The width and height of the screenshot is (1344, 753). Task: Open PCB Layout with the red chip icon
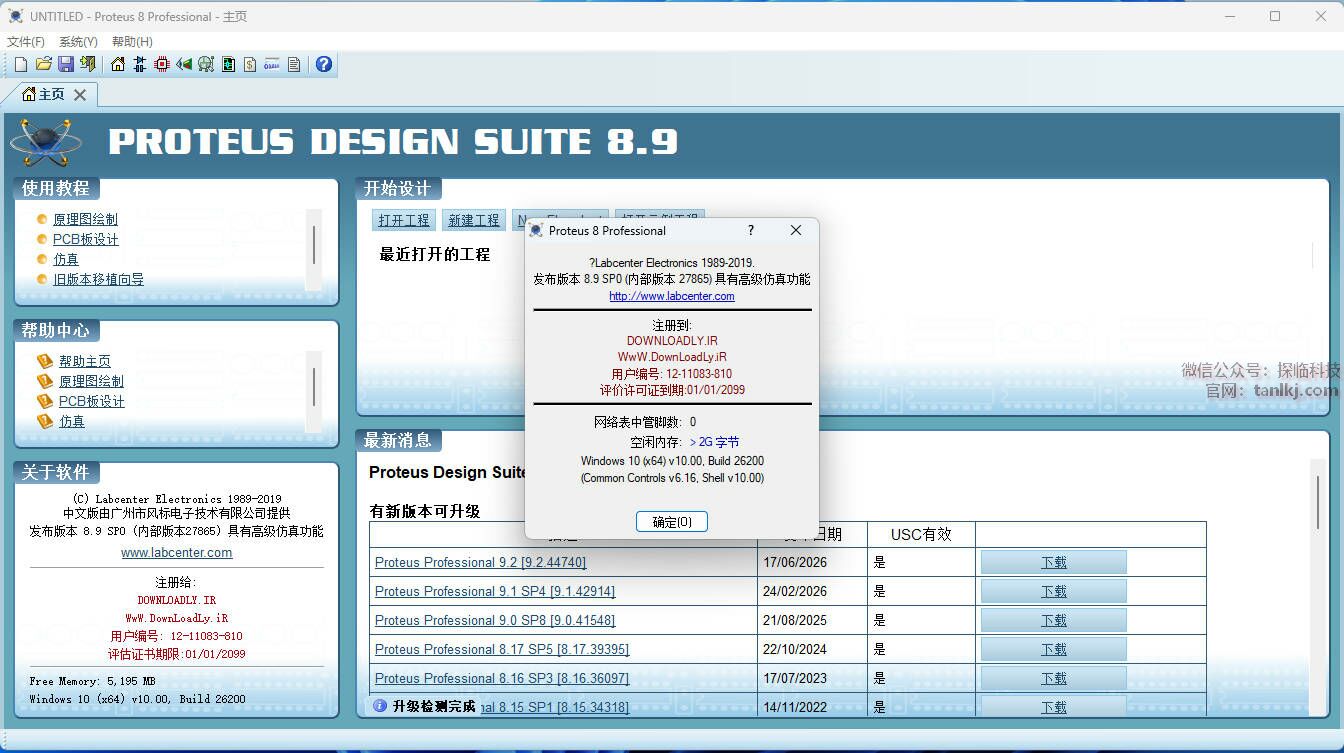[x=162, y=64]
